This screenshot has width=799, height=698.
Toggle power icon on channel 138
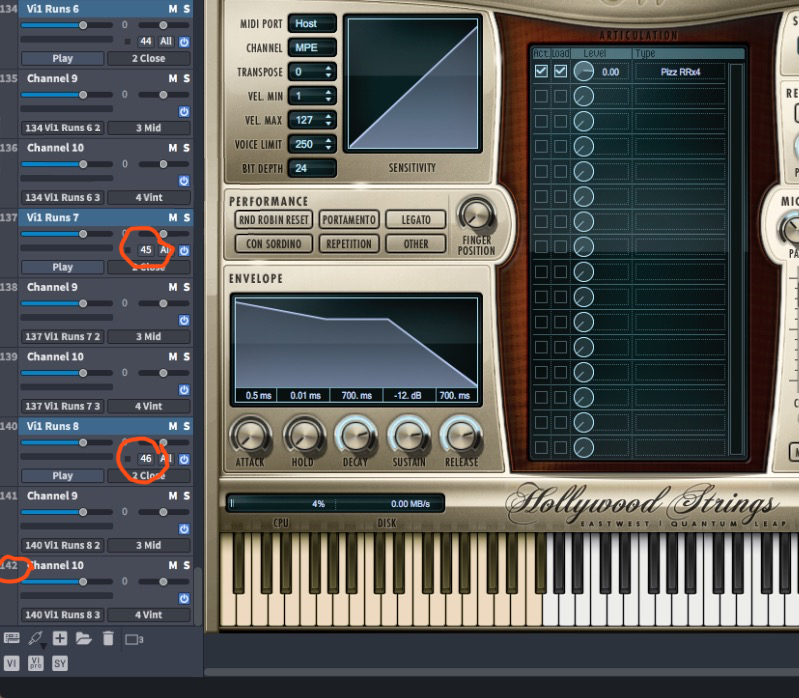(184, 320)
